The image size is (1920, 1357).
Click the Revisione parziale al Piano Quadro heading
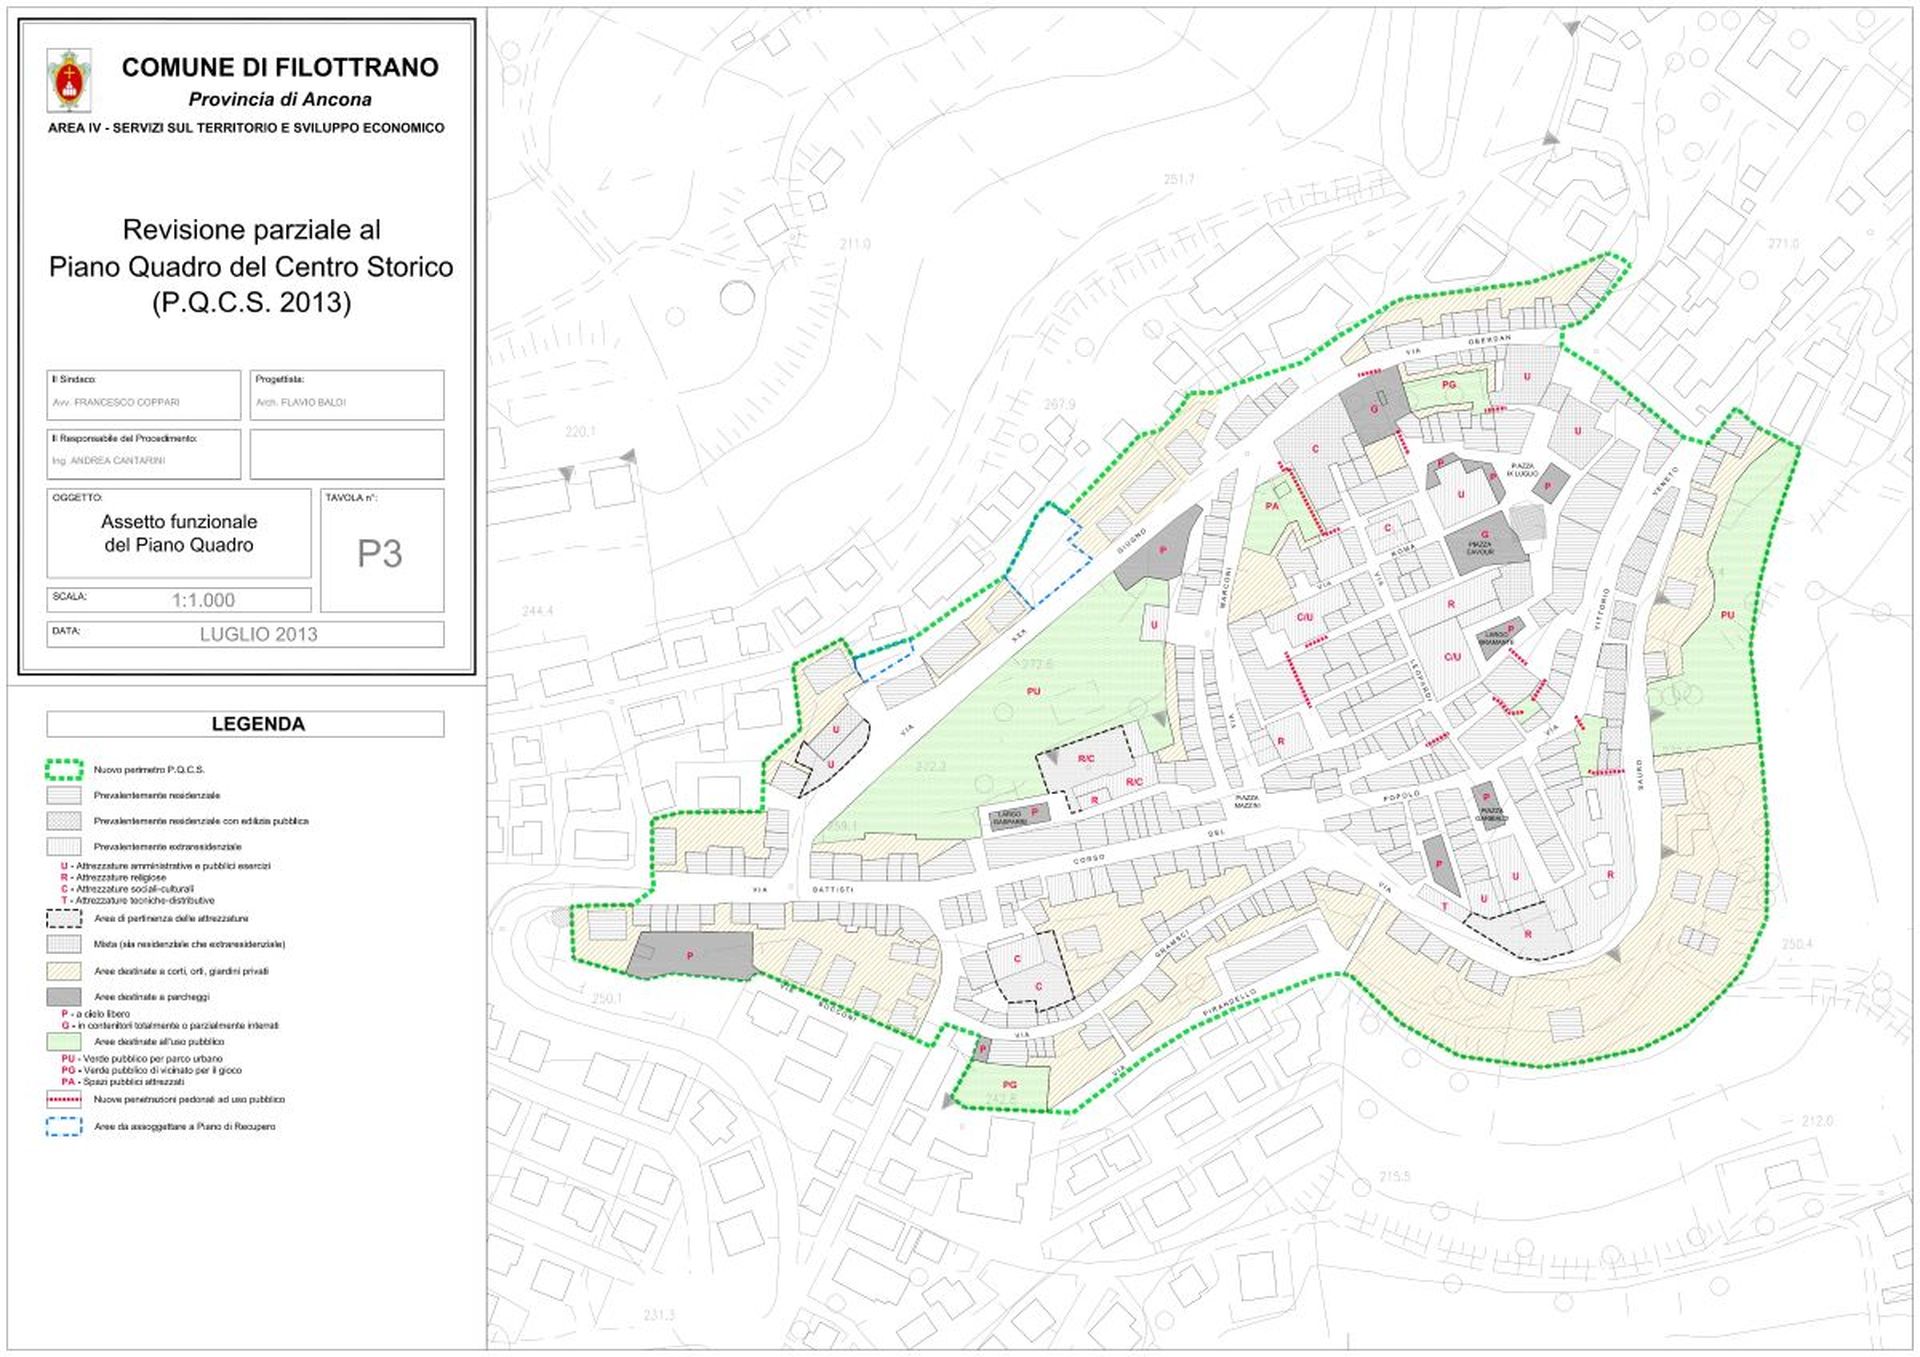[251, 265]
